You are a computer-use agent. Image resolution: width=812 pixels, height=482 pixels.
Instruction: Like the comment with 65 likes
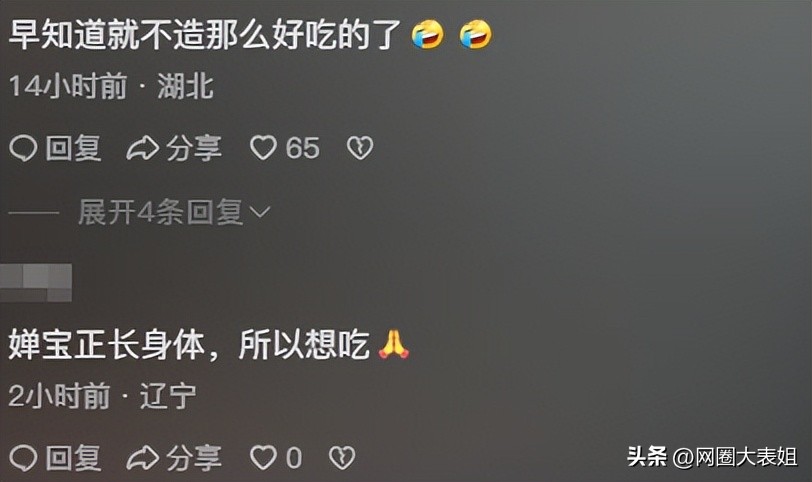pos(263,149)
